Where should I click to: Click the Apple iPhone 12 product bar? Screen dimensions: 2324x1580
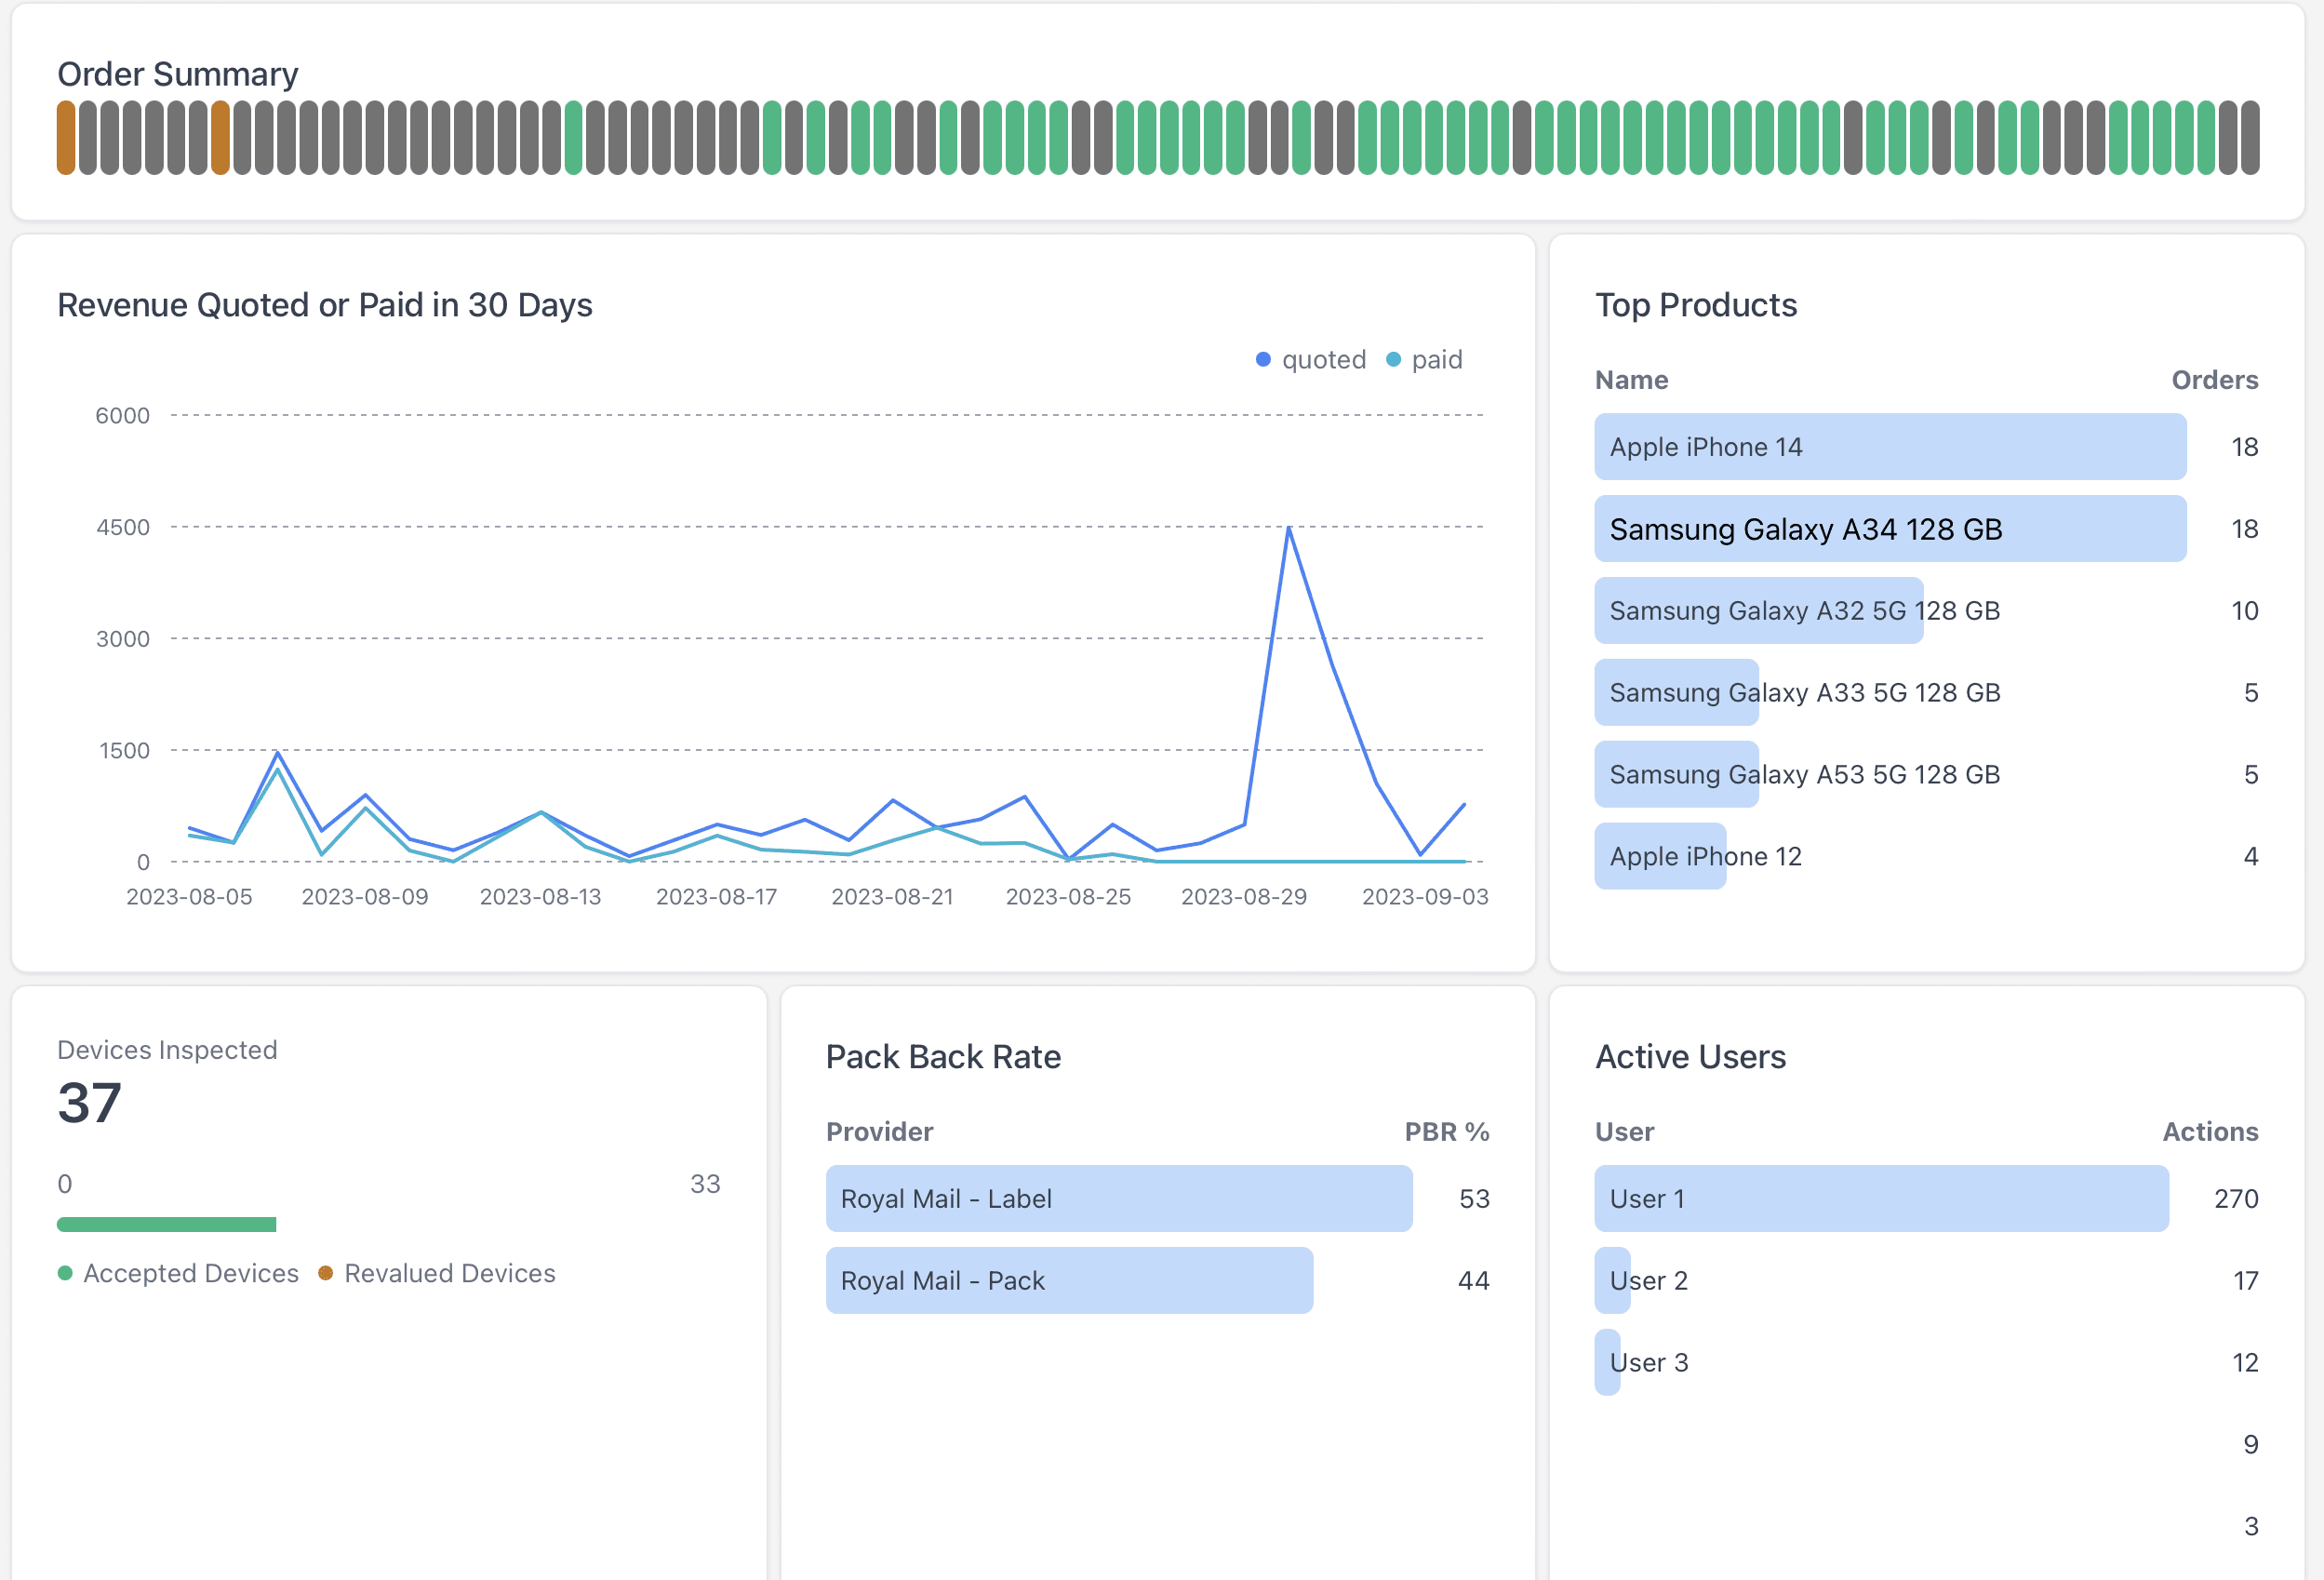pyautogui.click(x=1660, y=856)
